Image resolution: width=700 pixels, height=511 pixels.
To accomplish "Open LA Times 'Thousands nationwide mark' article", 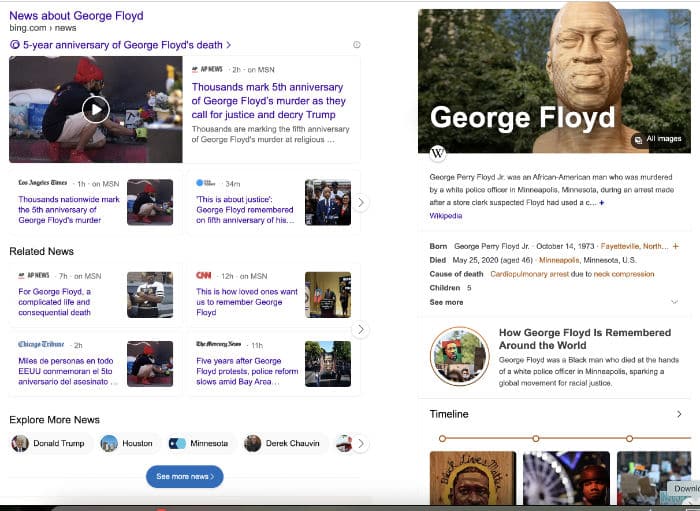I will (69, 210).
